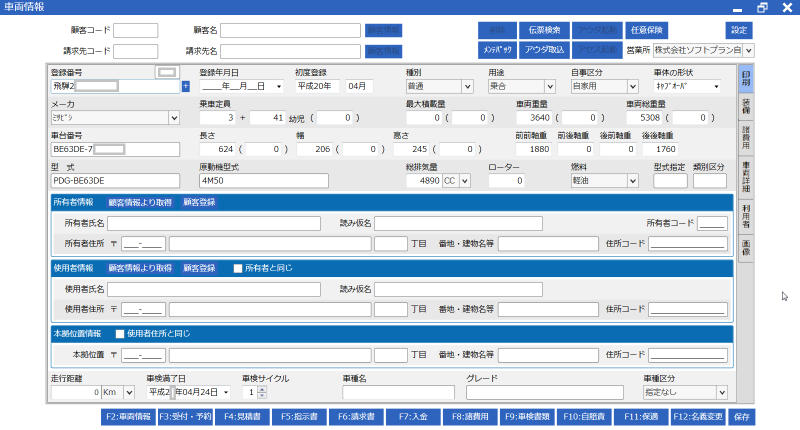Image resolution: width=800 pixels, height=430 pixels.
Task: Increase the 車検サイクル spinner value
Action: (x=263, y=389)
